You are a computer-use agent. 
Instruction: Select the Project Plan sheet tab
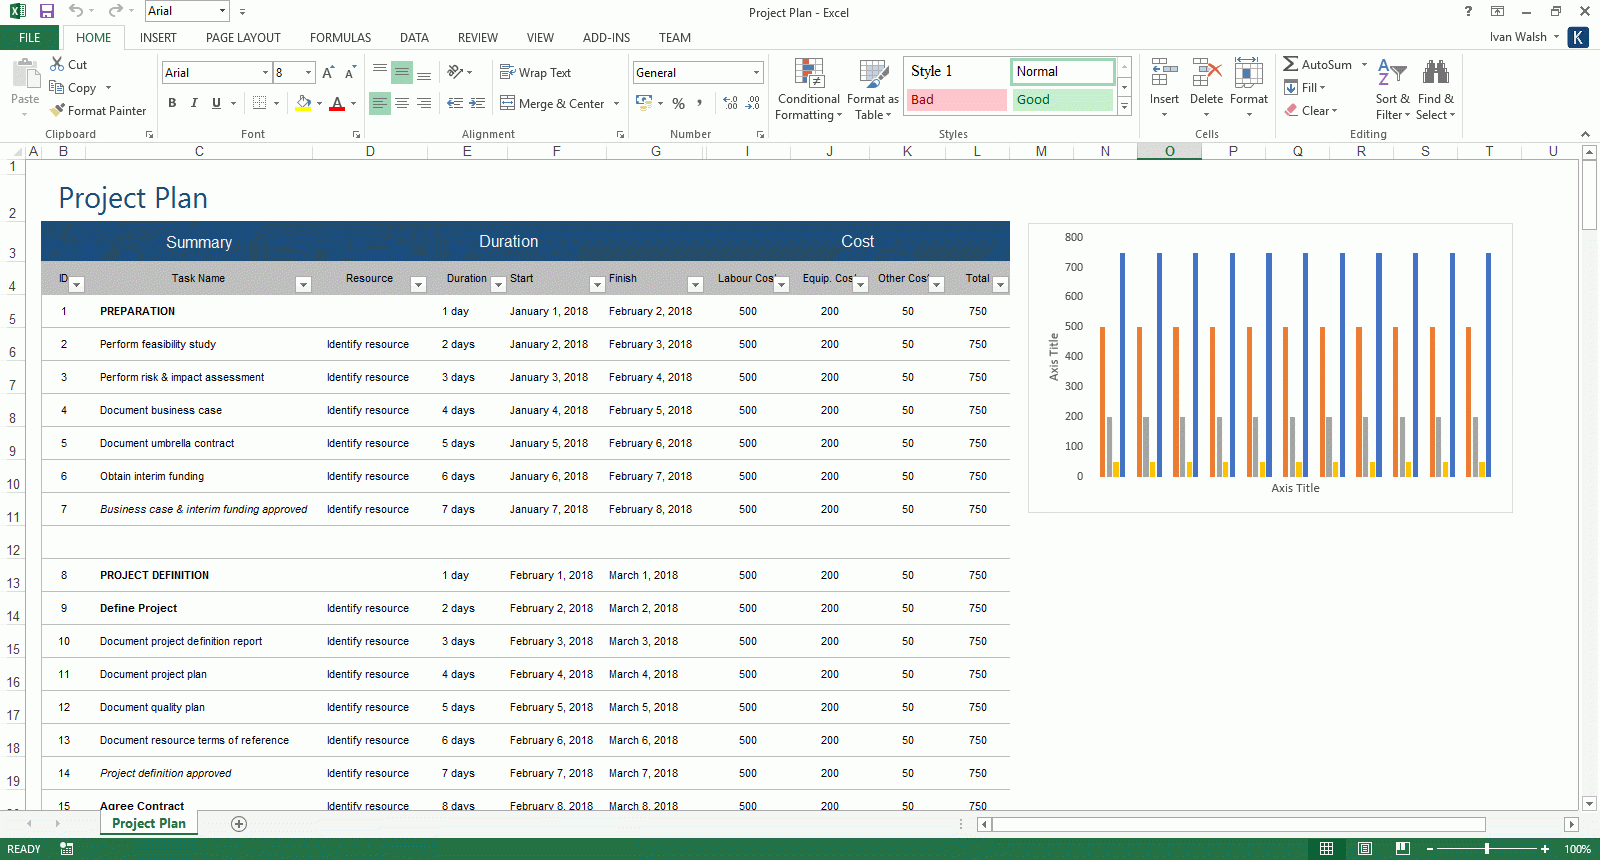(x=149, y=824)
